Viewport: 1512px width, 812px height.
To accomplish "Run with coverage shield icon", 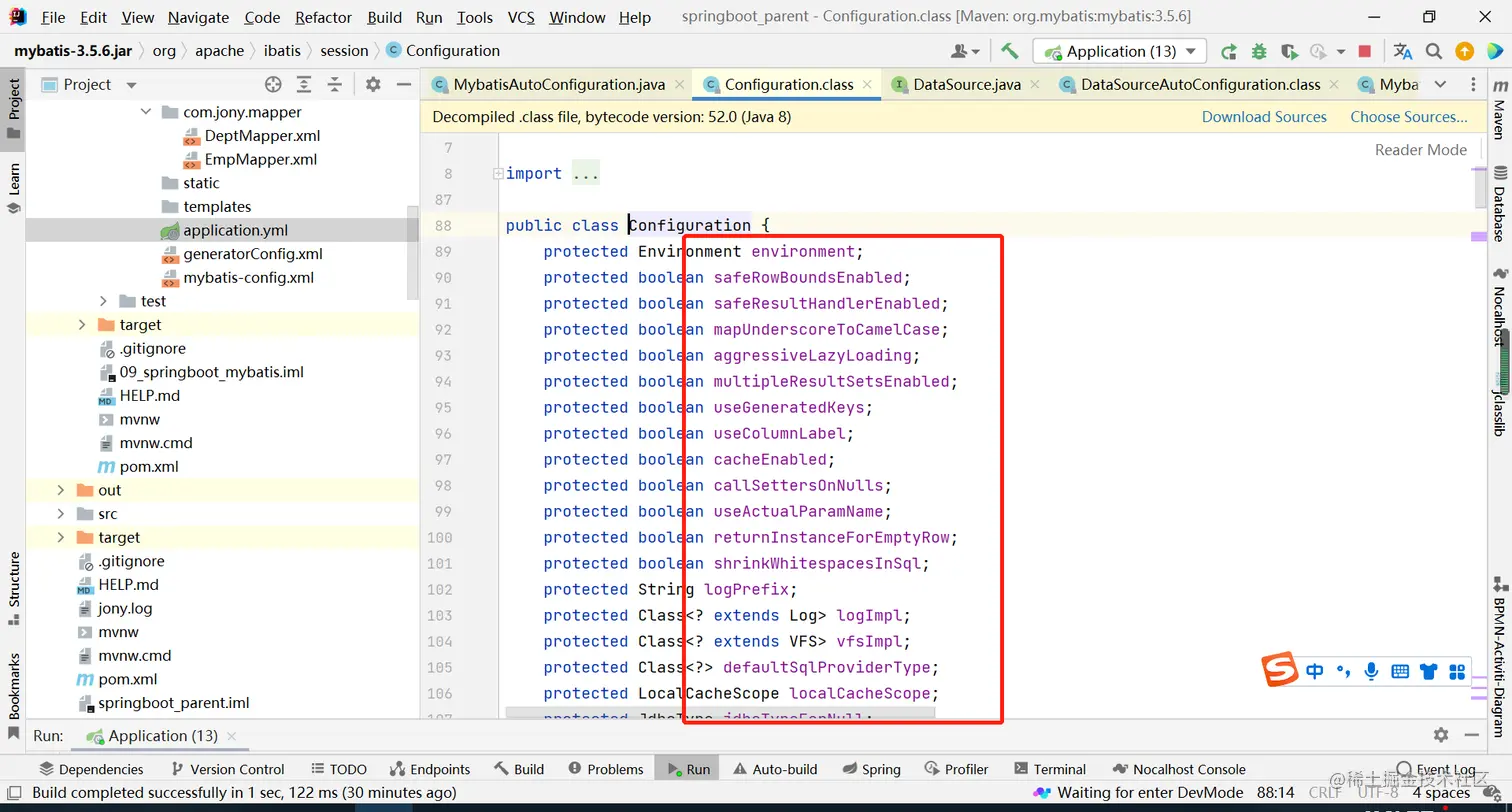I will (x=1289, y=51).
